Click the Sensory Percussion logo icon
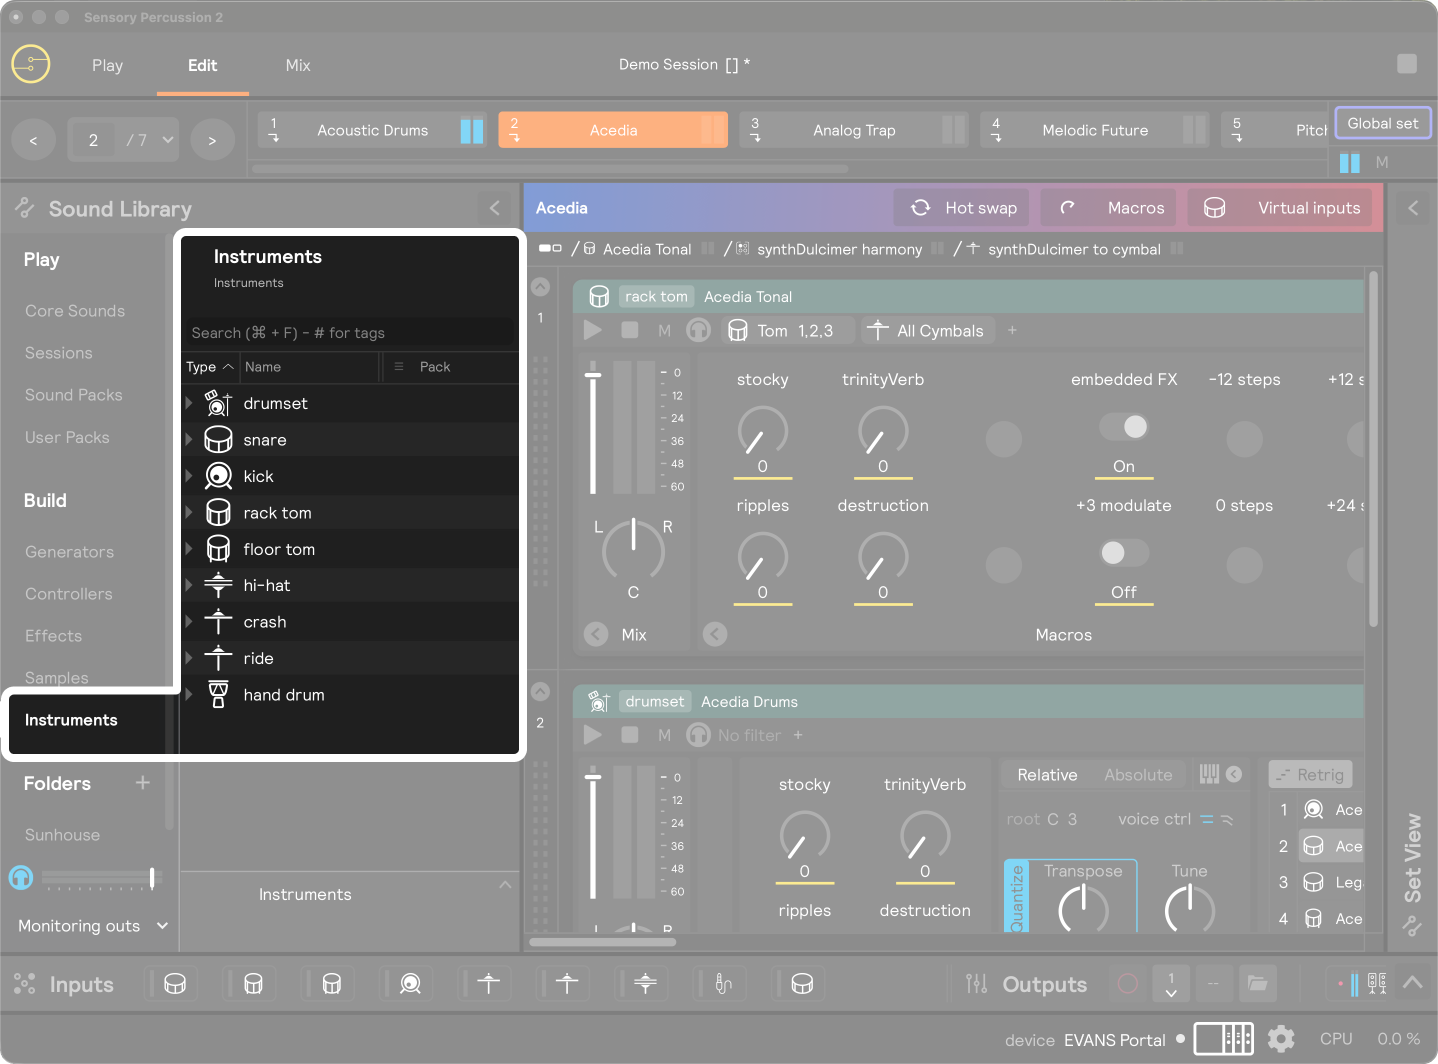 pyautogui.click(x=31, y=65)
